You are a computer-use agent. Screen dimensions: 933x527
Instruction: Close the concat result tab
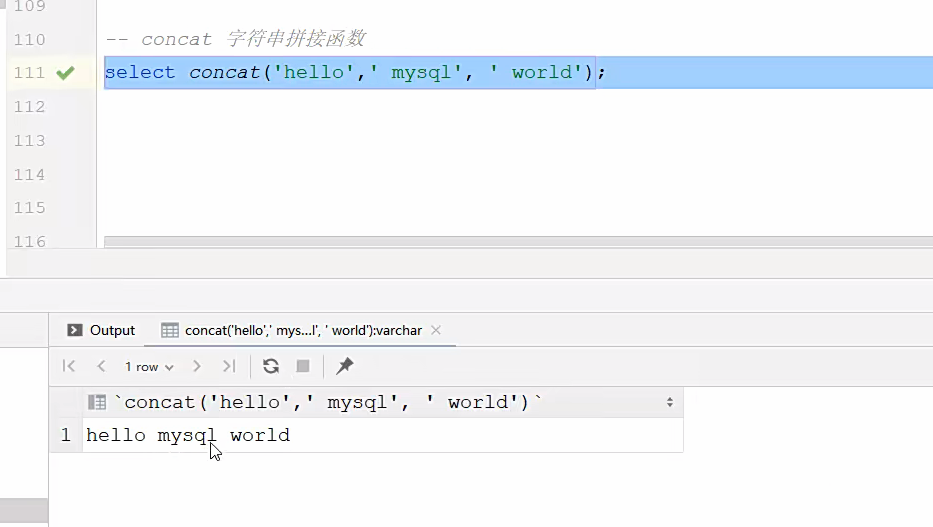pyautogui.click(x=436, y=330)
